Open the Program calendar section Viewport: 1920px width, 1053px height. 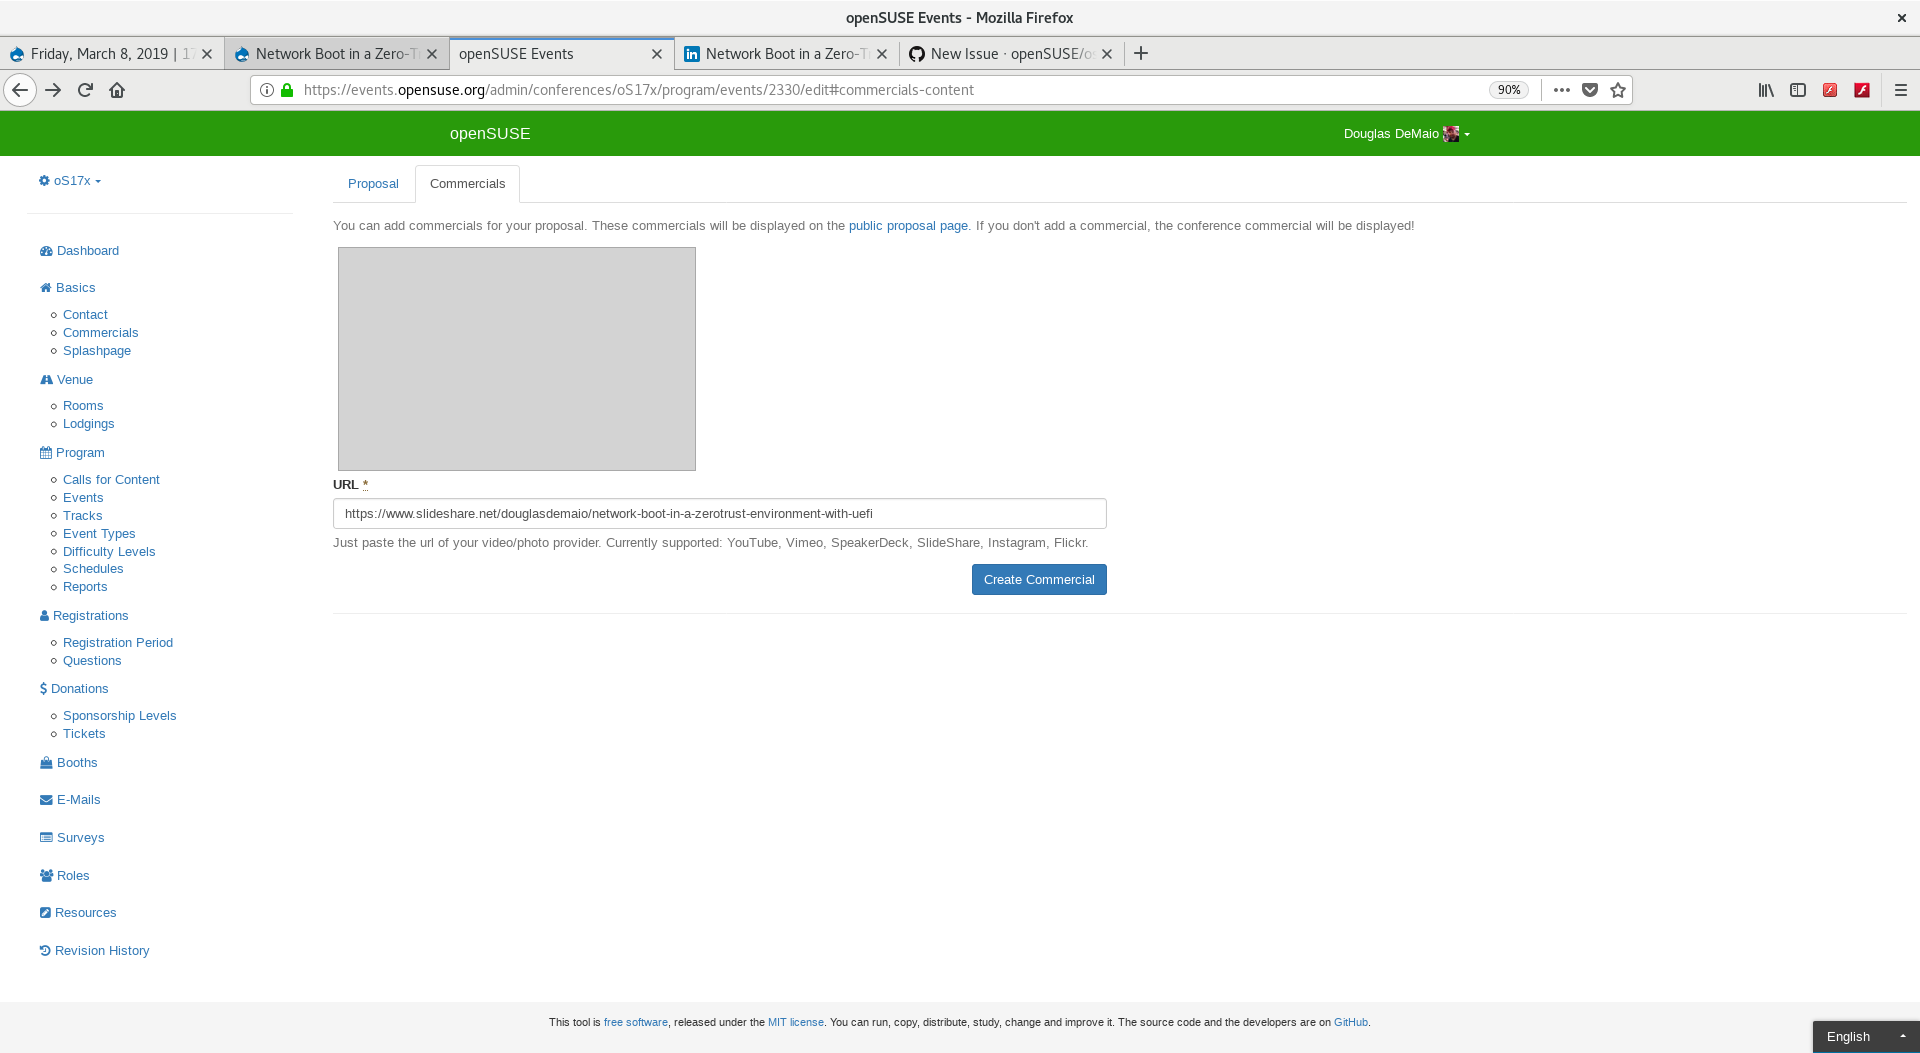[44, 453]
